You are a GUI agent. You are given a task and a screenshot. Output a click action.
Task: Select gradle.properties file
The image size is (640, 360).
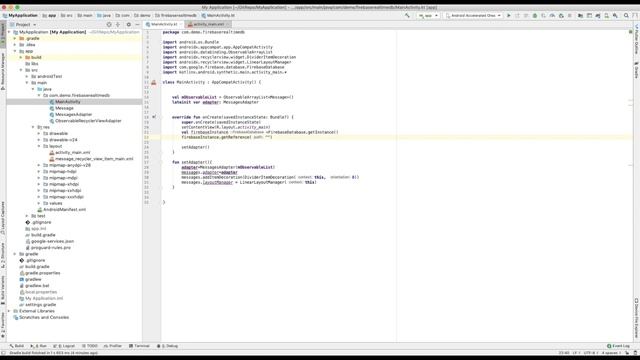40,273
